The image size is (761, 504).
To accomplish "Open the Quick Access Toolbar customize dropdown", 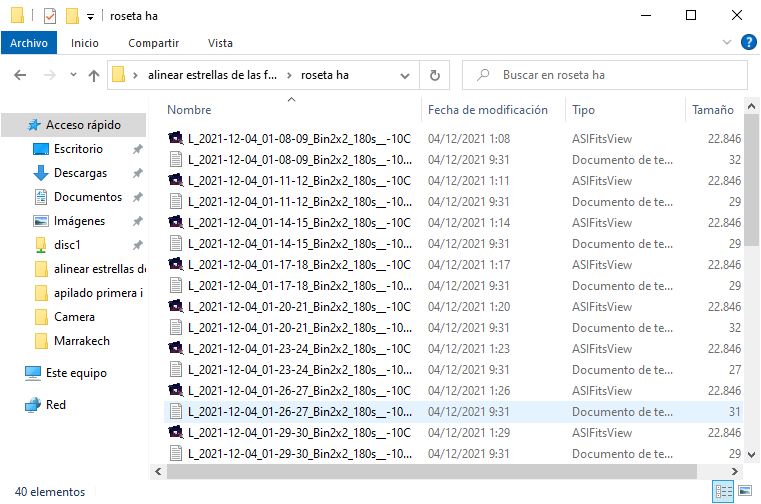I will coord(90,17).
